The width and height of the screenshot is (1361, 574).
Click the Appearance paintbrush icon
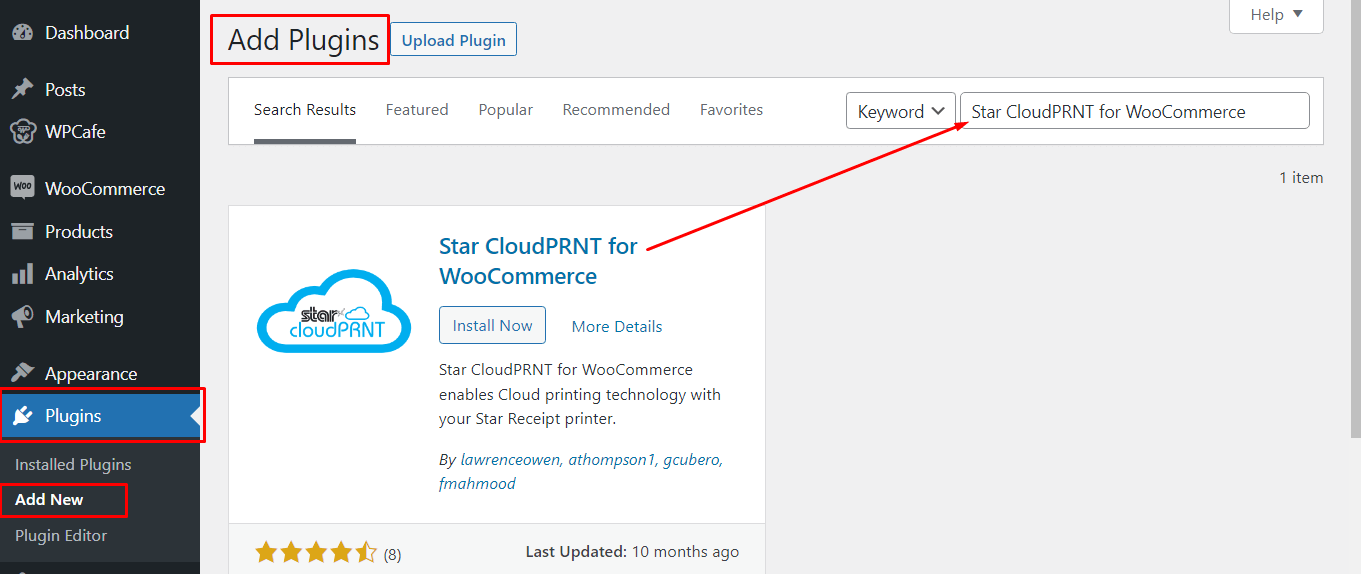pyautogui.click(x=22, y=374)
